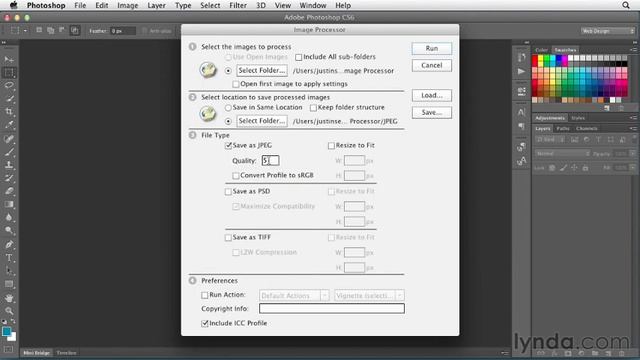The width and height of the screenshot is (640, 360).
Task: Select the Rectangular Marquee tool
Action: coord(9,73)
